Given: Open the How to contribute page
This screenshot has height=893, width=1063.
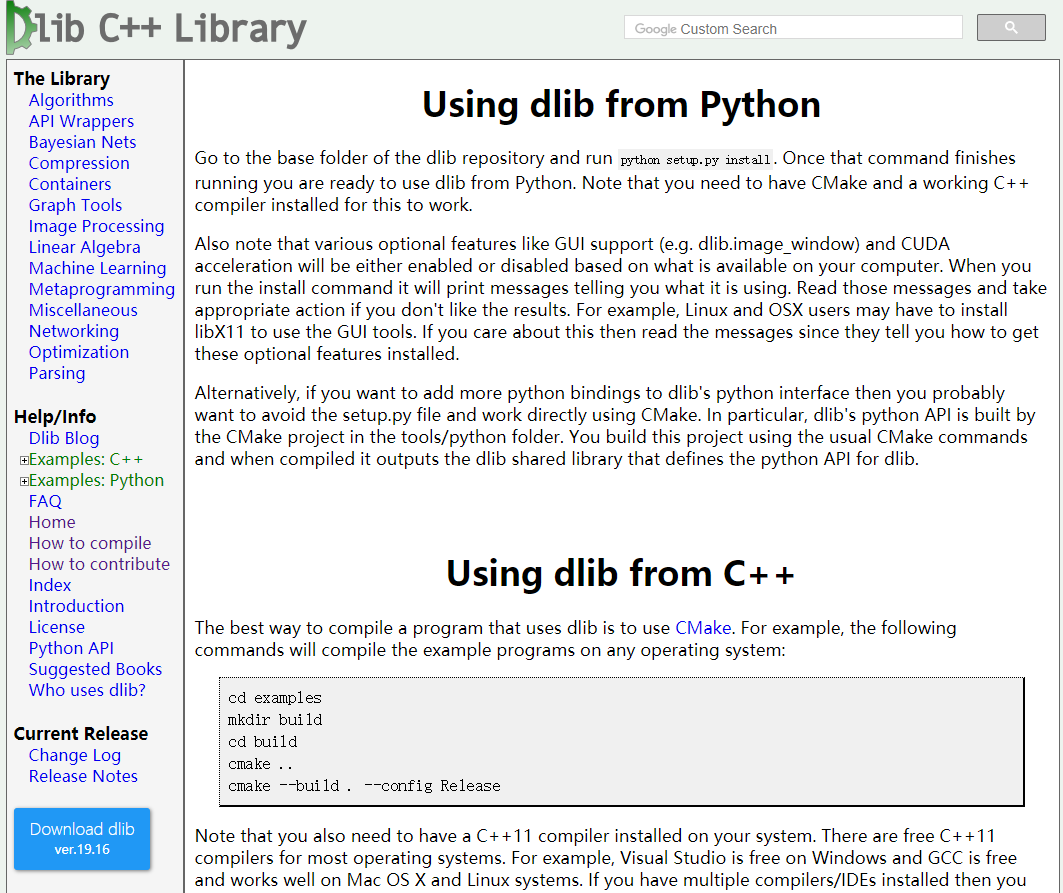Looking at the screenshot, I should point(99,564).
